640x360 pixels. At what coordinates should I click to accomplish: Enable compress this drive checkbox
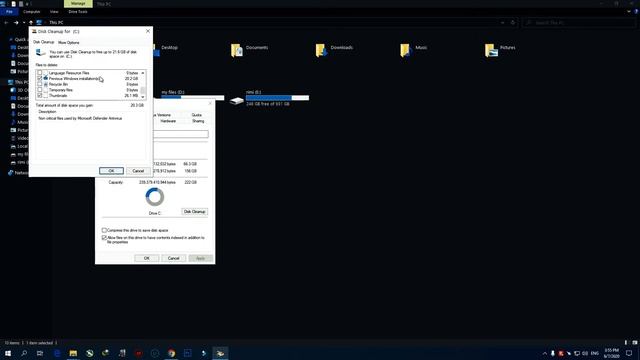tap(104, 230)
